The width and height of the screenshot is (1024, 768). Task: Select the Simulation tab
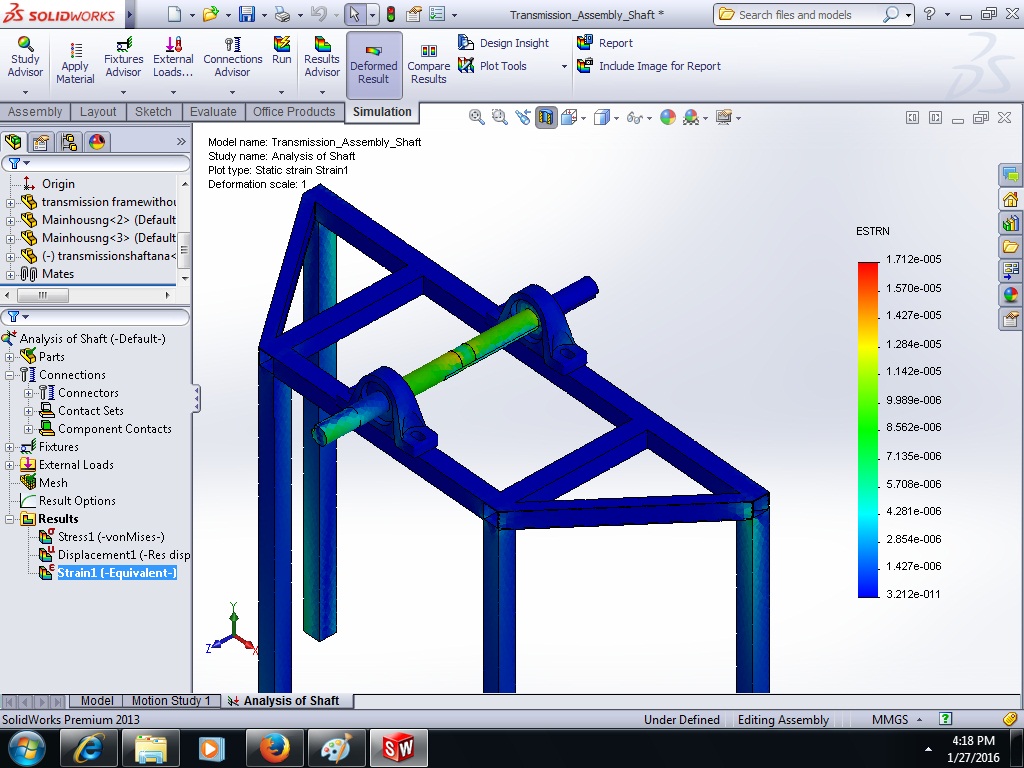click(x=382, y=112)
